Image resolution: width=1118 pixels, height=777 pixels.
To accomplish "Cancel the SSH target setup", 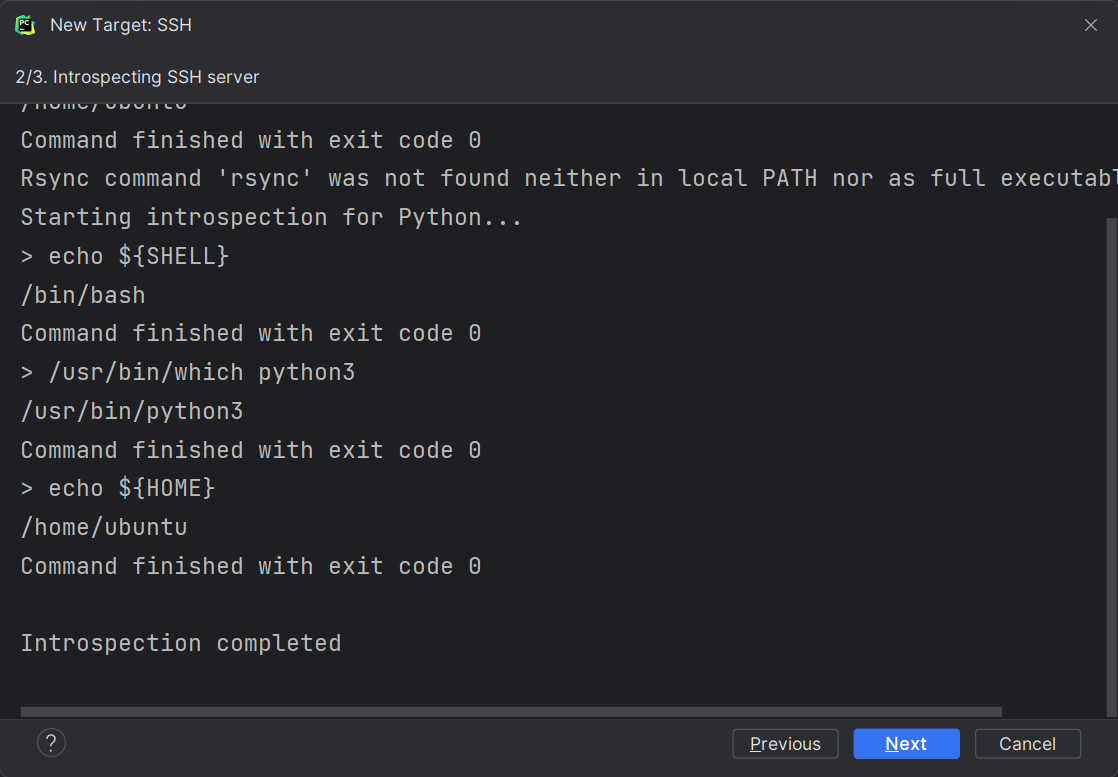I will point(1027,744).
